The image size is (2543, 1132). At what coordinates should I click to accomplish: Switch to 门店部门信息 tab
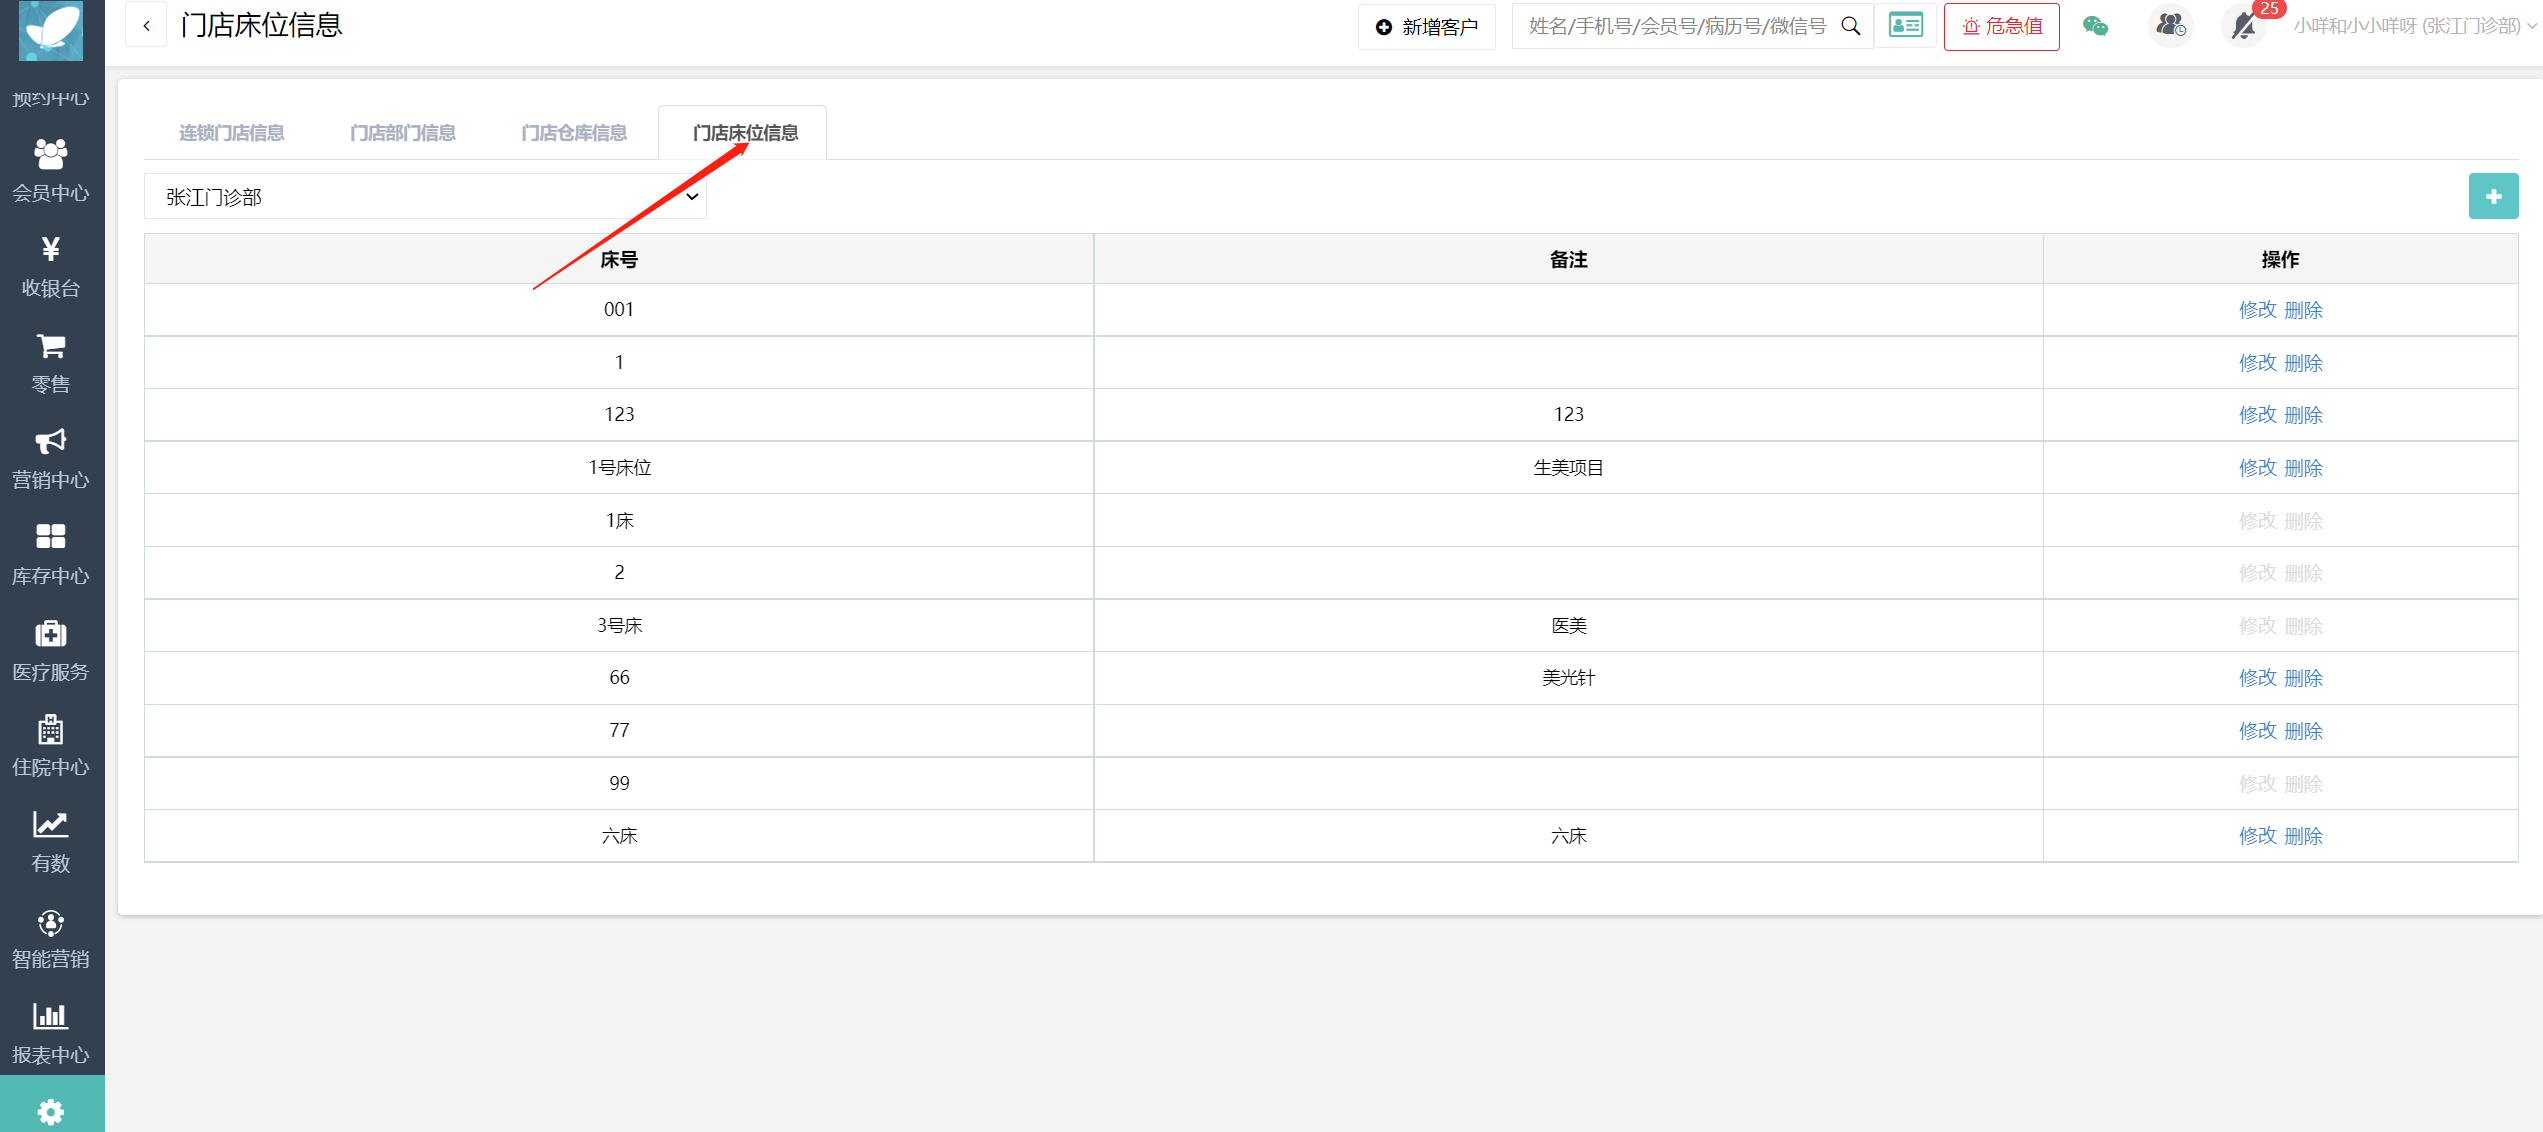coord(403,133)
